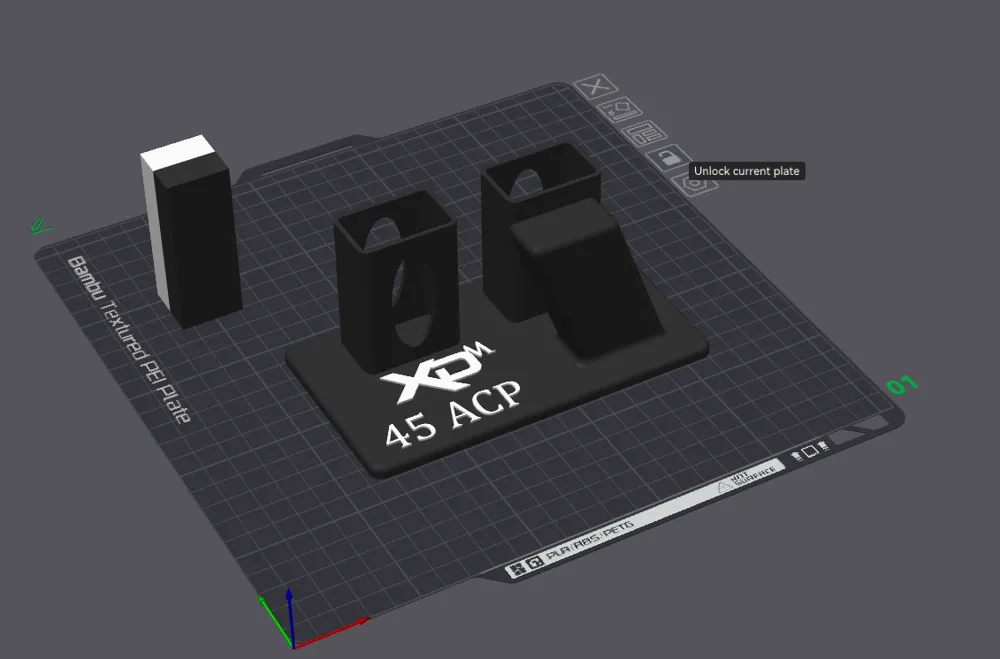Viewport: 1000px width, 659px height.
Task: Arrange objects on the current plate
Action: point(644,133)
